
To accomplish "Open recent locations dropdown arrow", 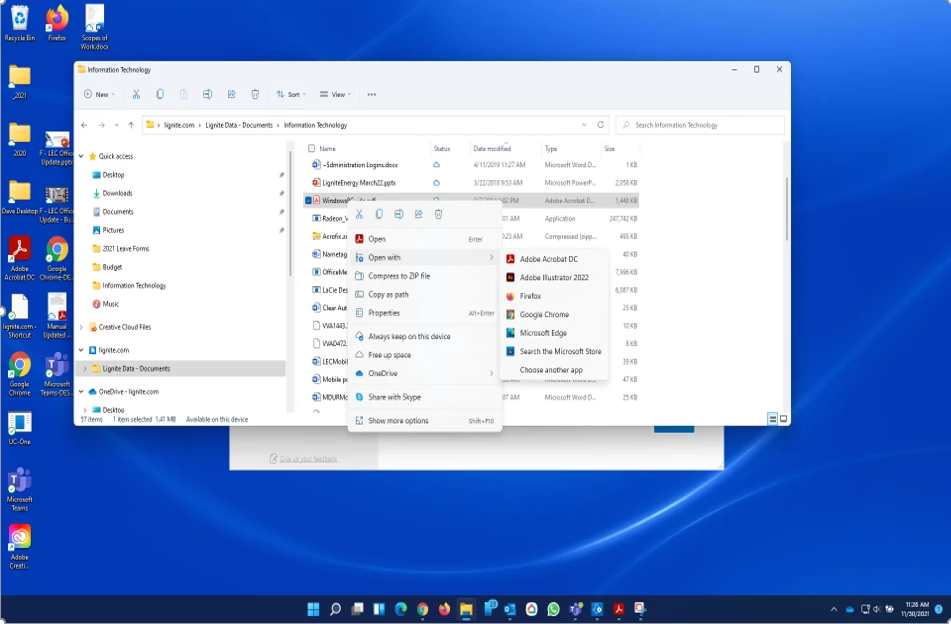I will click(116, 125).
